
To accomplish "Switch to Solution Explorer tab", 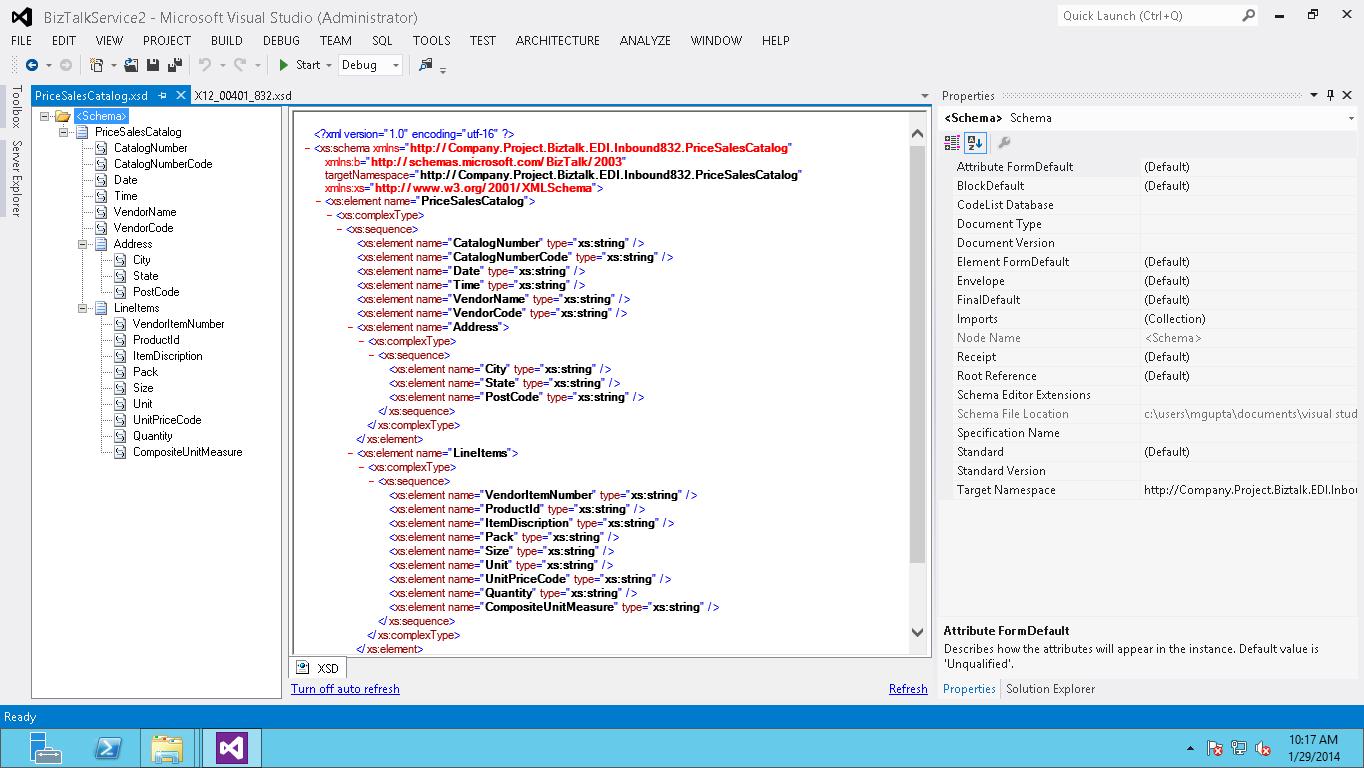I will 1050,689.
